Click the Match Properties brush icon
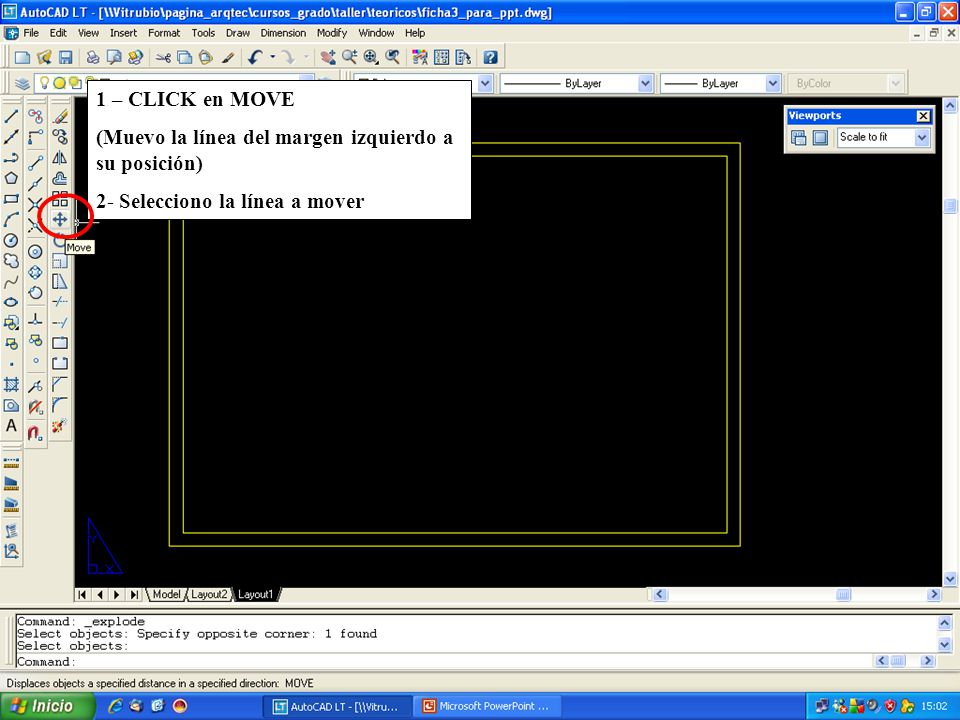 click(228, 58)
